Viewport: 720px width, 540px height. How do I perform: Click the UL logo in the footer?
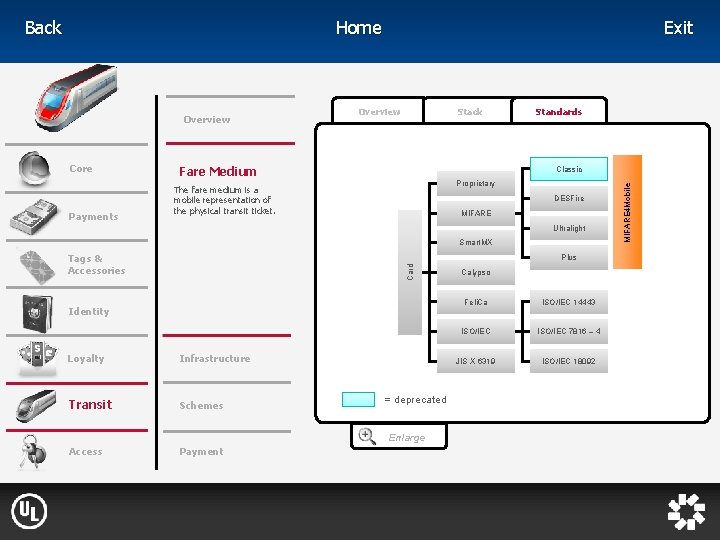29,511
